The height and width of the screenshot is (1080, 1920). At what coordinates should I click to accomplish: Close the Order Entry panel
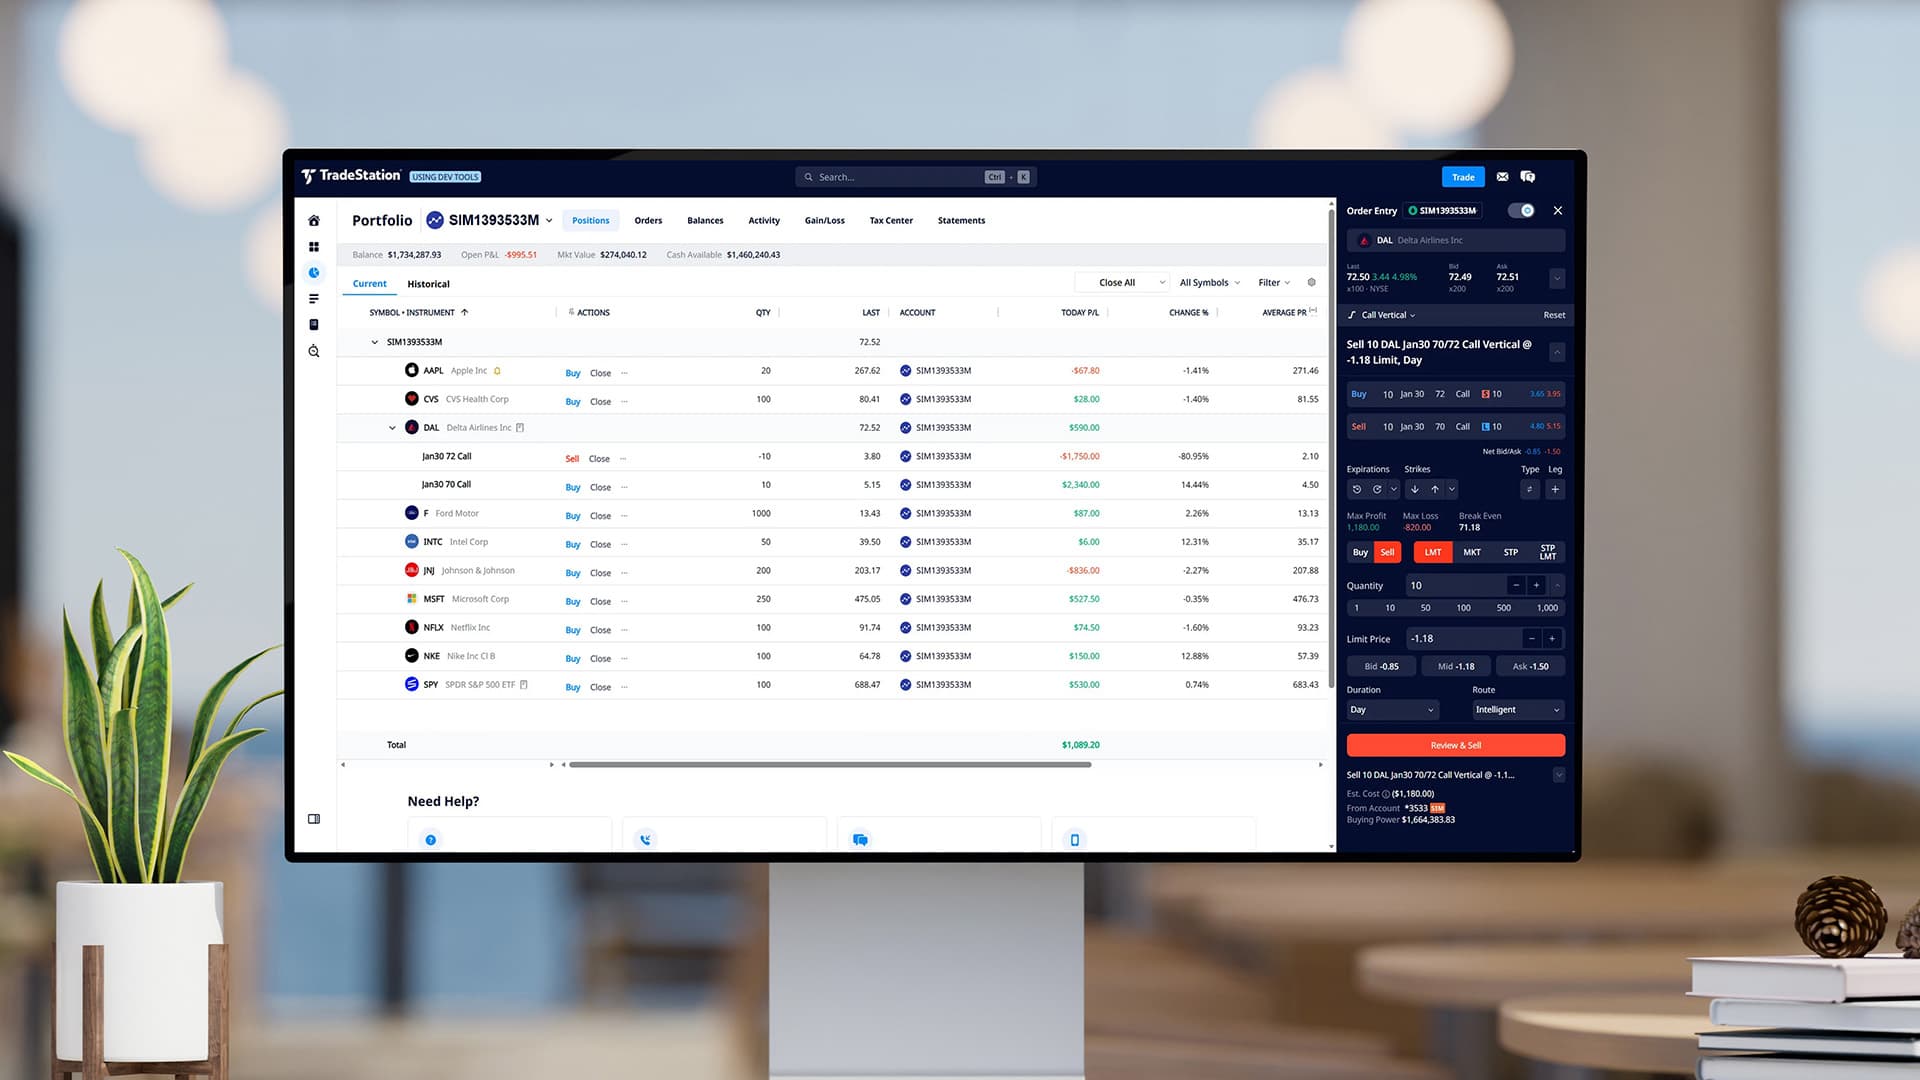tap(1558, 211)
